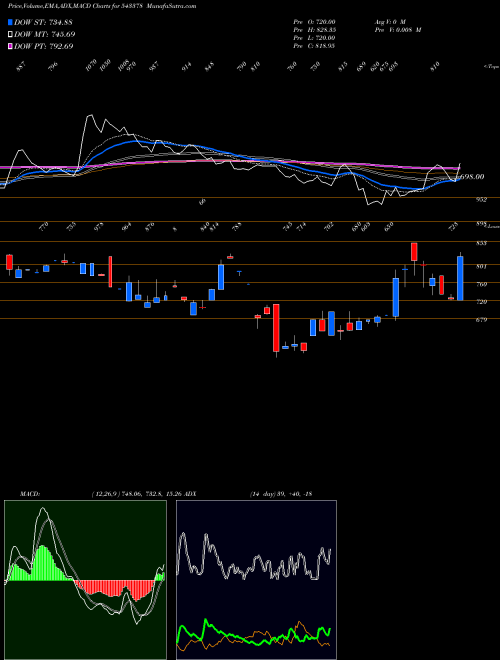Click the 'Avg V: 0 M' value

(390, 21)
